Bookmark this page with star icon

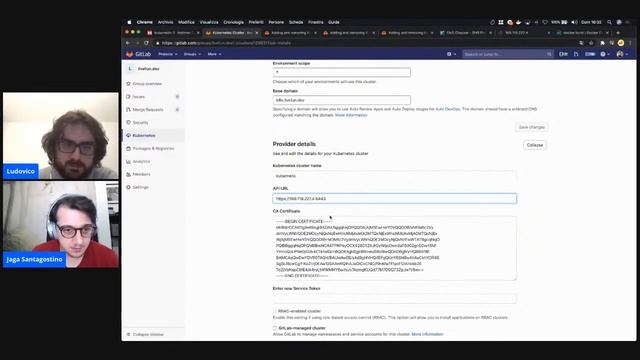click(x=591, y=43)
